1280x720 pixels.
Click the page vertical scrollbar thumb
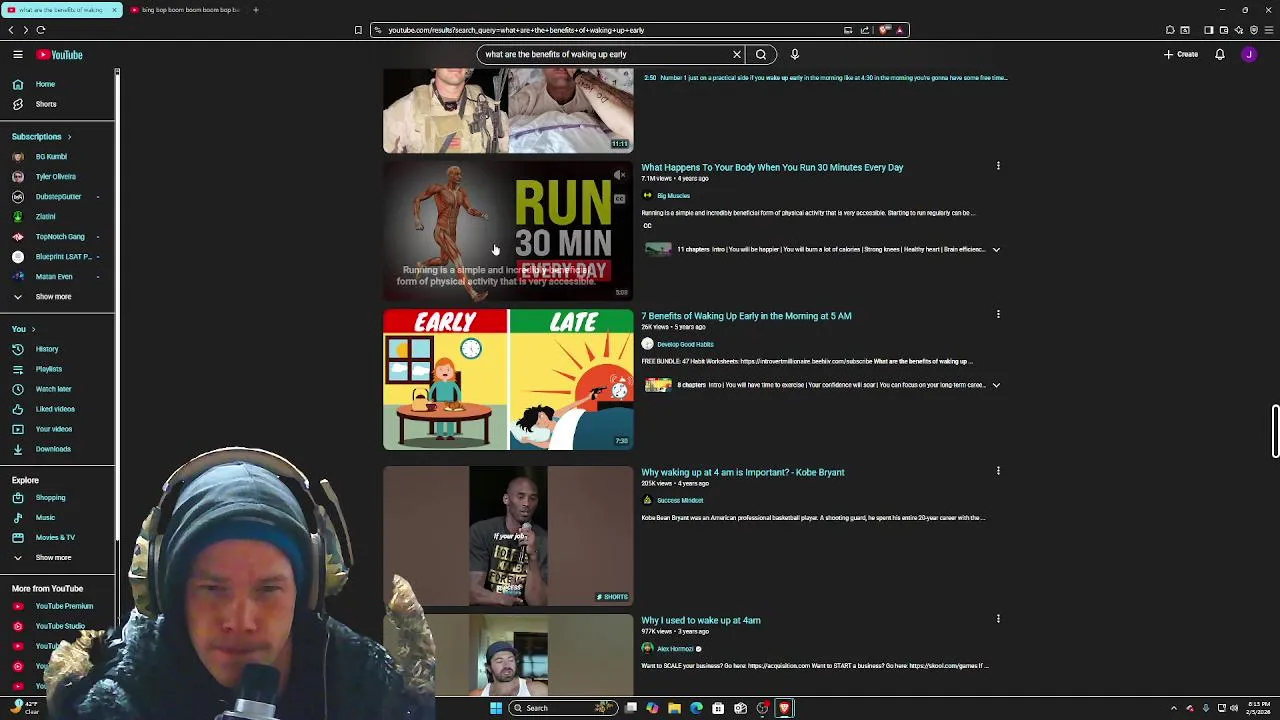[1275, 431]
